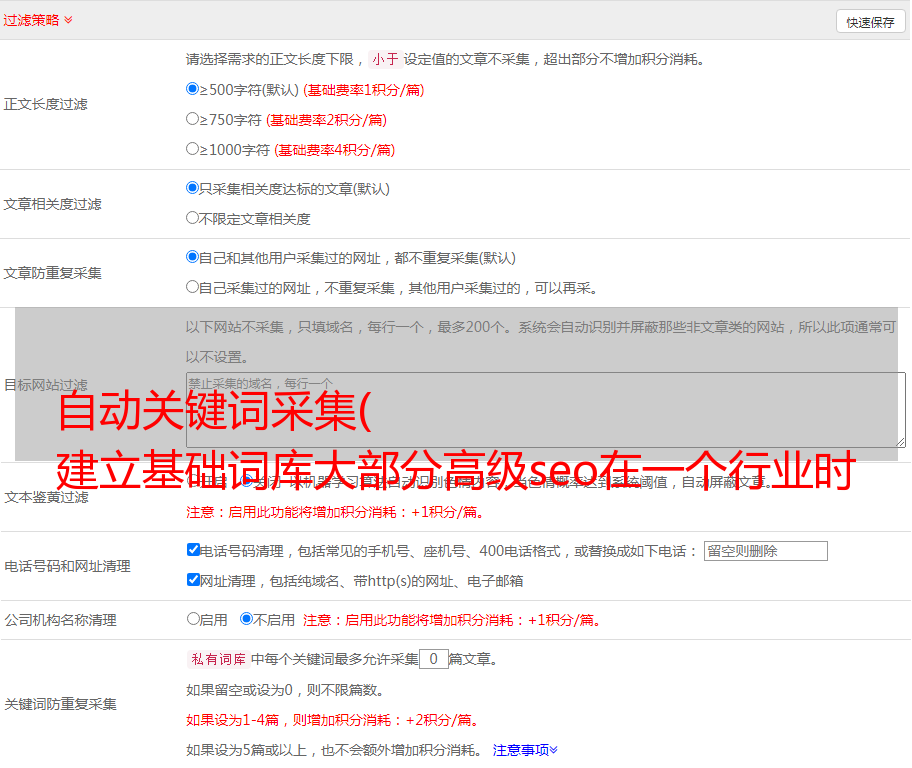
Task: Select the ≥1000字符 length option
Action: [x=193, y=149]
